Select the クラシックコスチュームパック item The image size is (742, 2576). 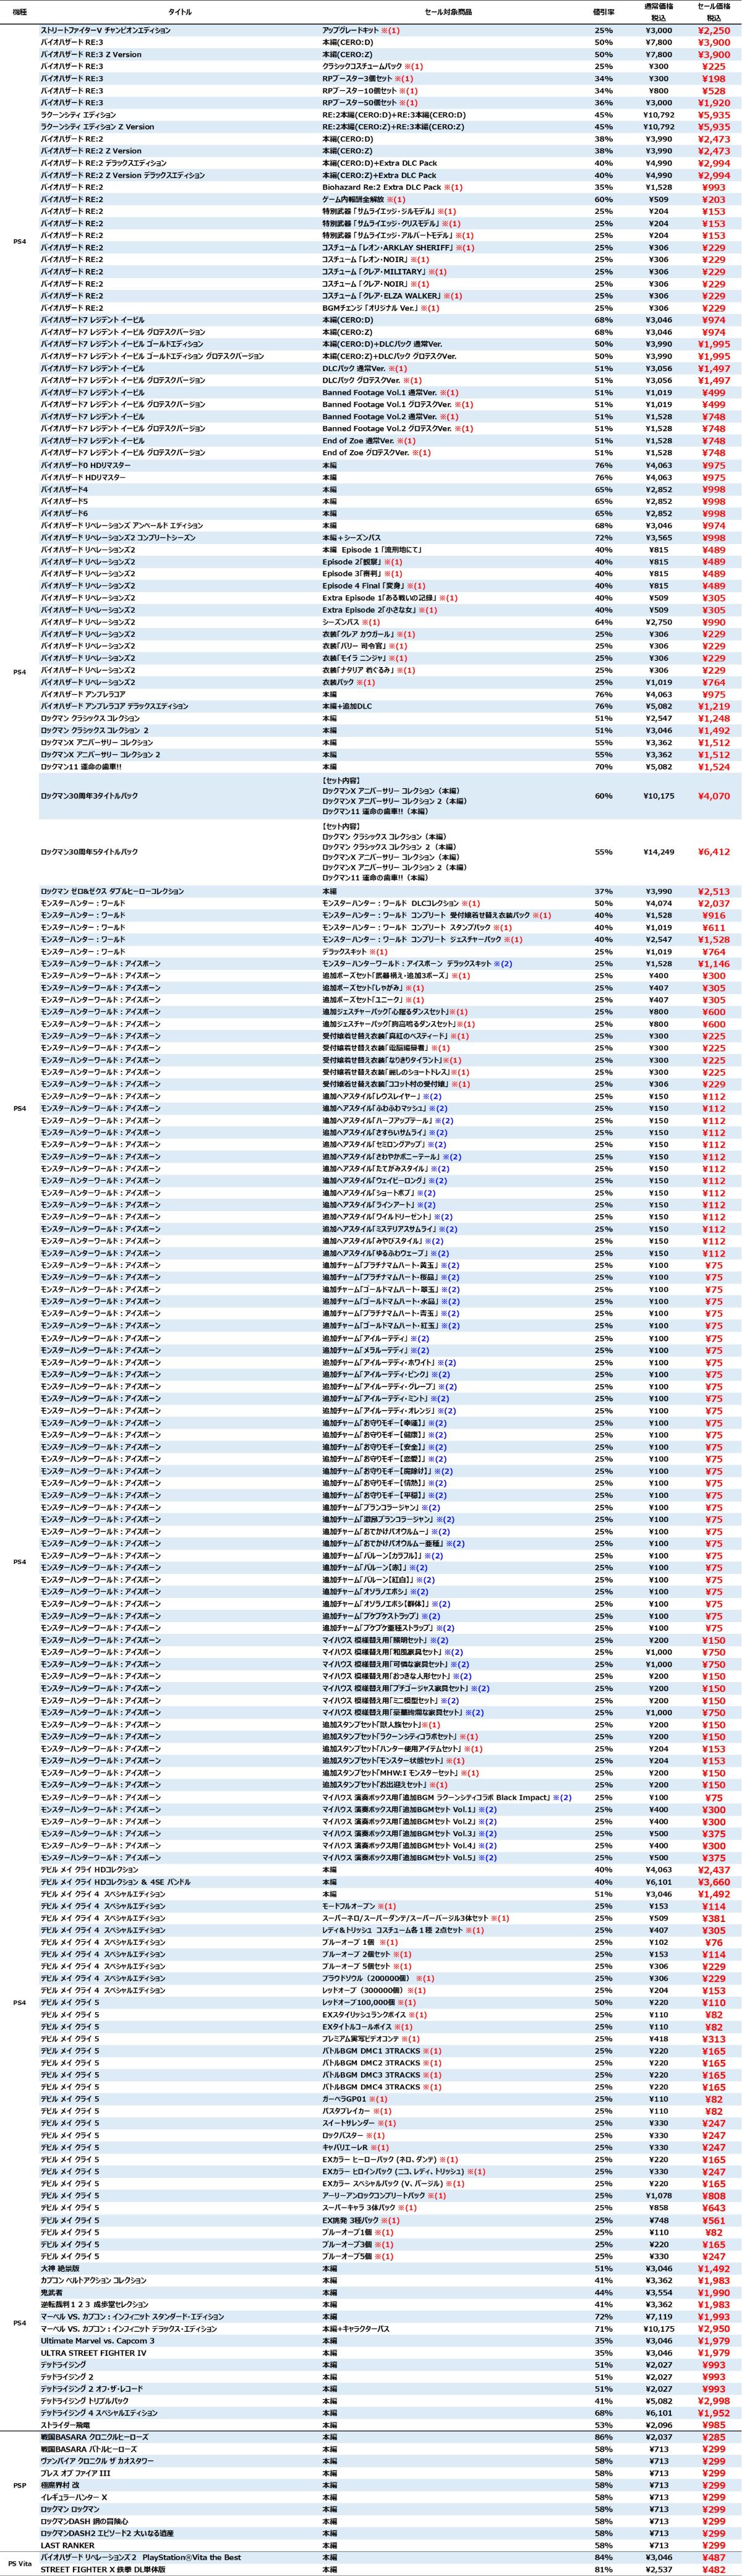click(x=373, y=67)
